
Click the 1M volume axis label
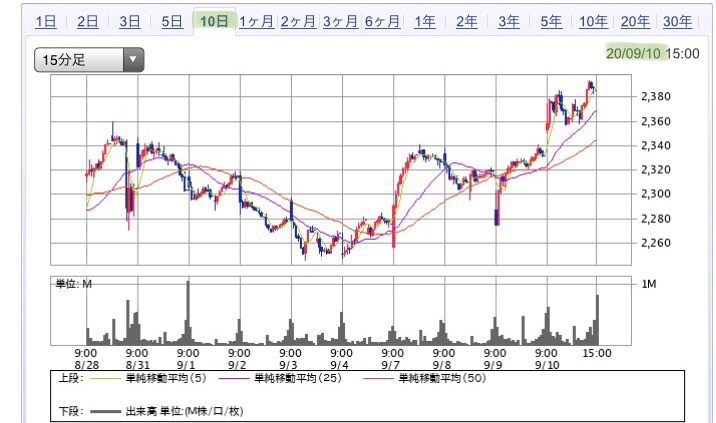click(649, 284)
